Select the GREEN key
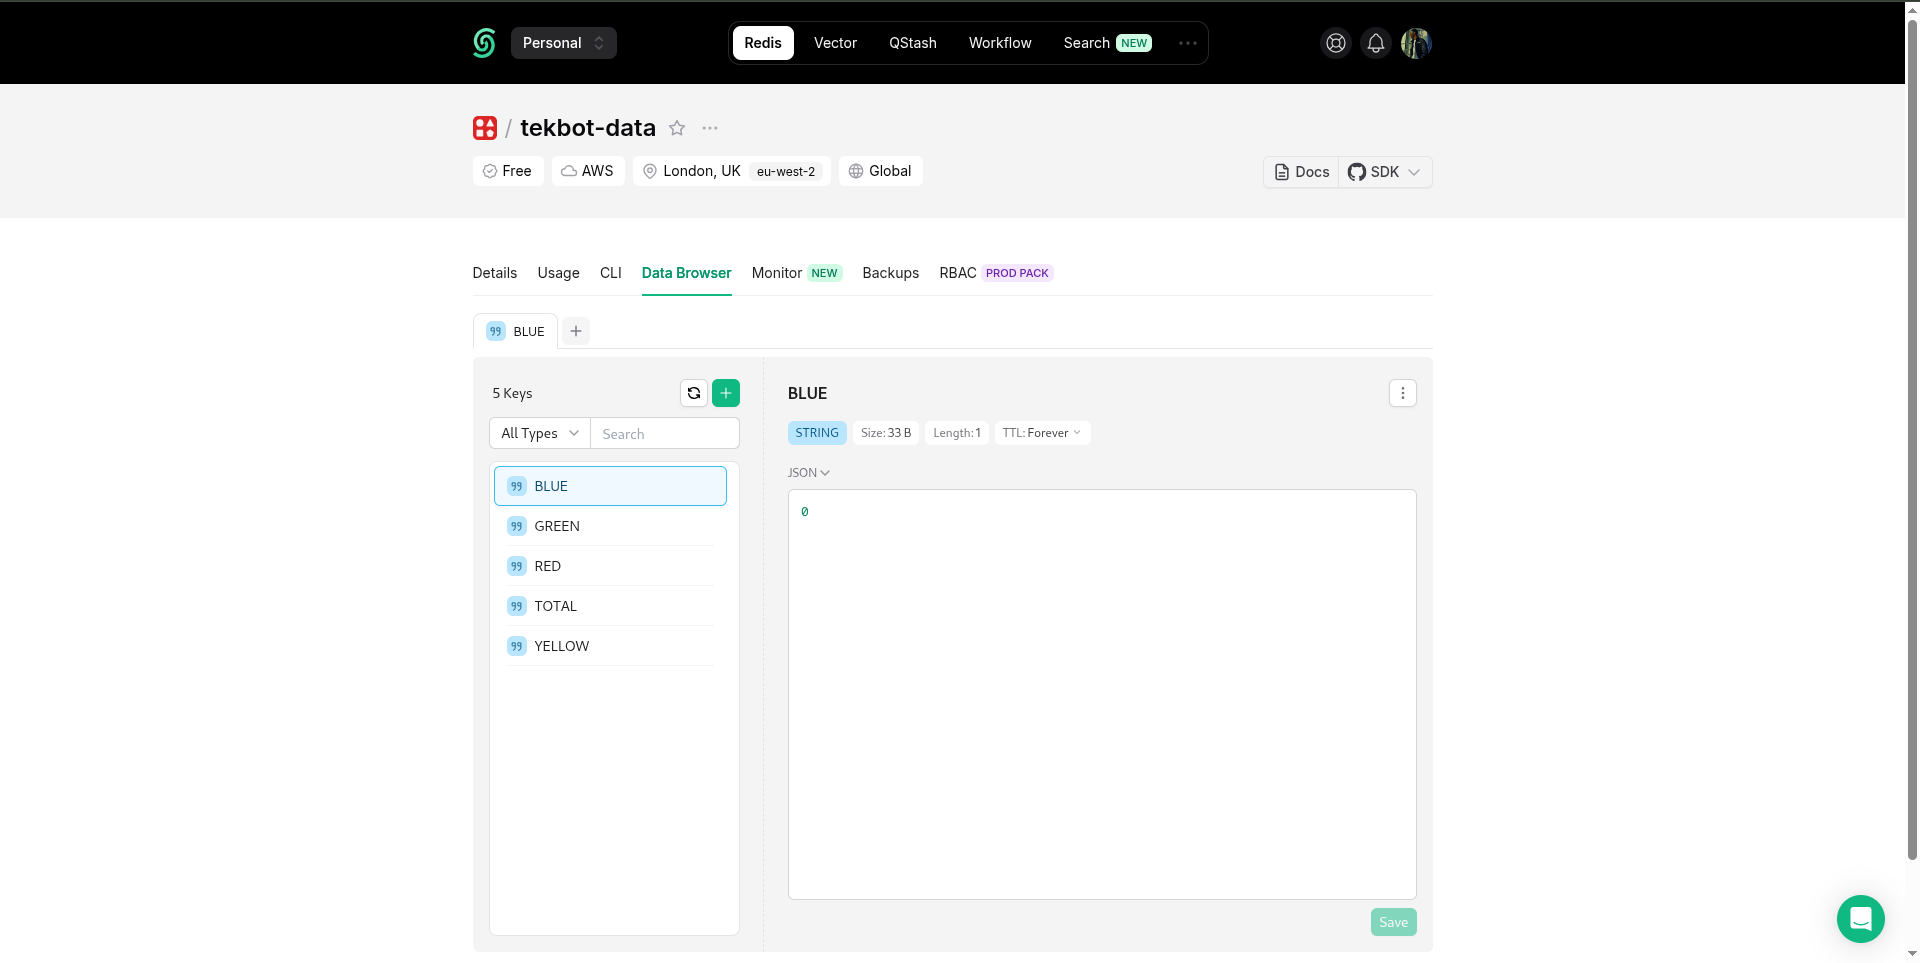 (610, 526)
